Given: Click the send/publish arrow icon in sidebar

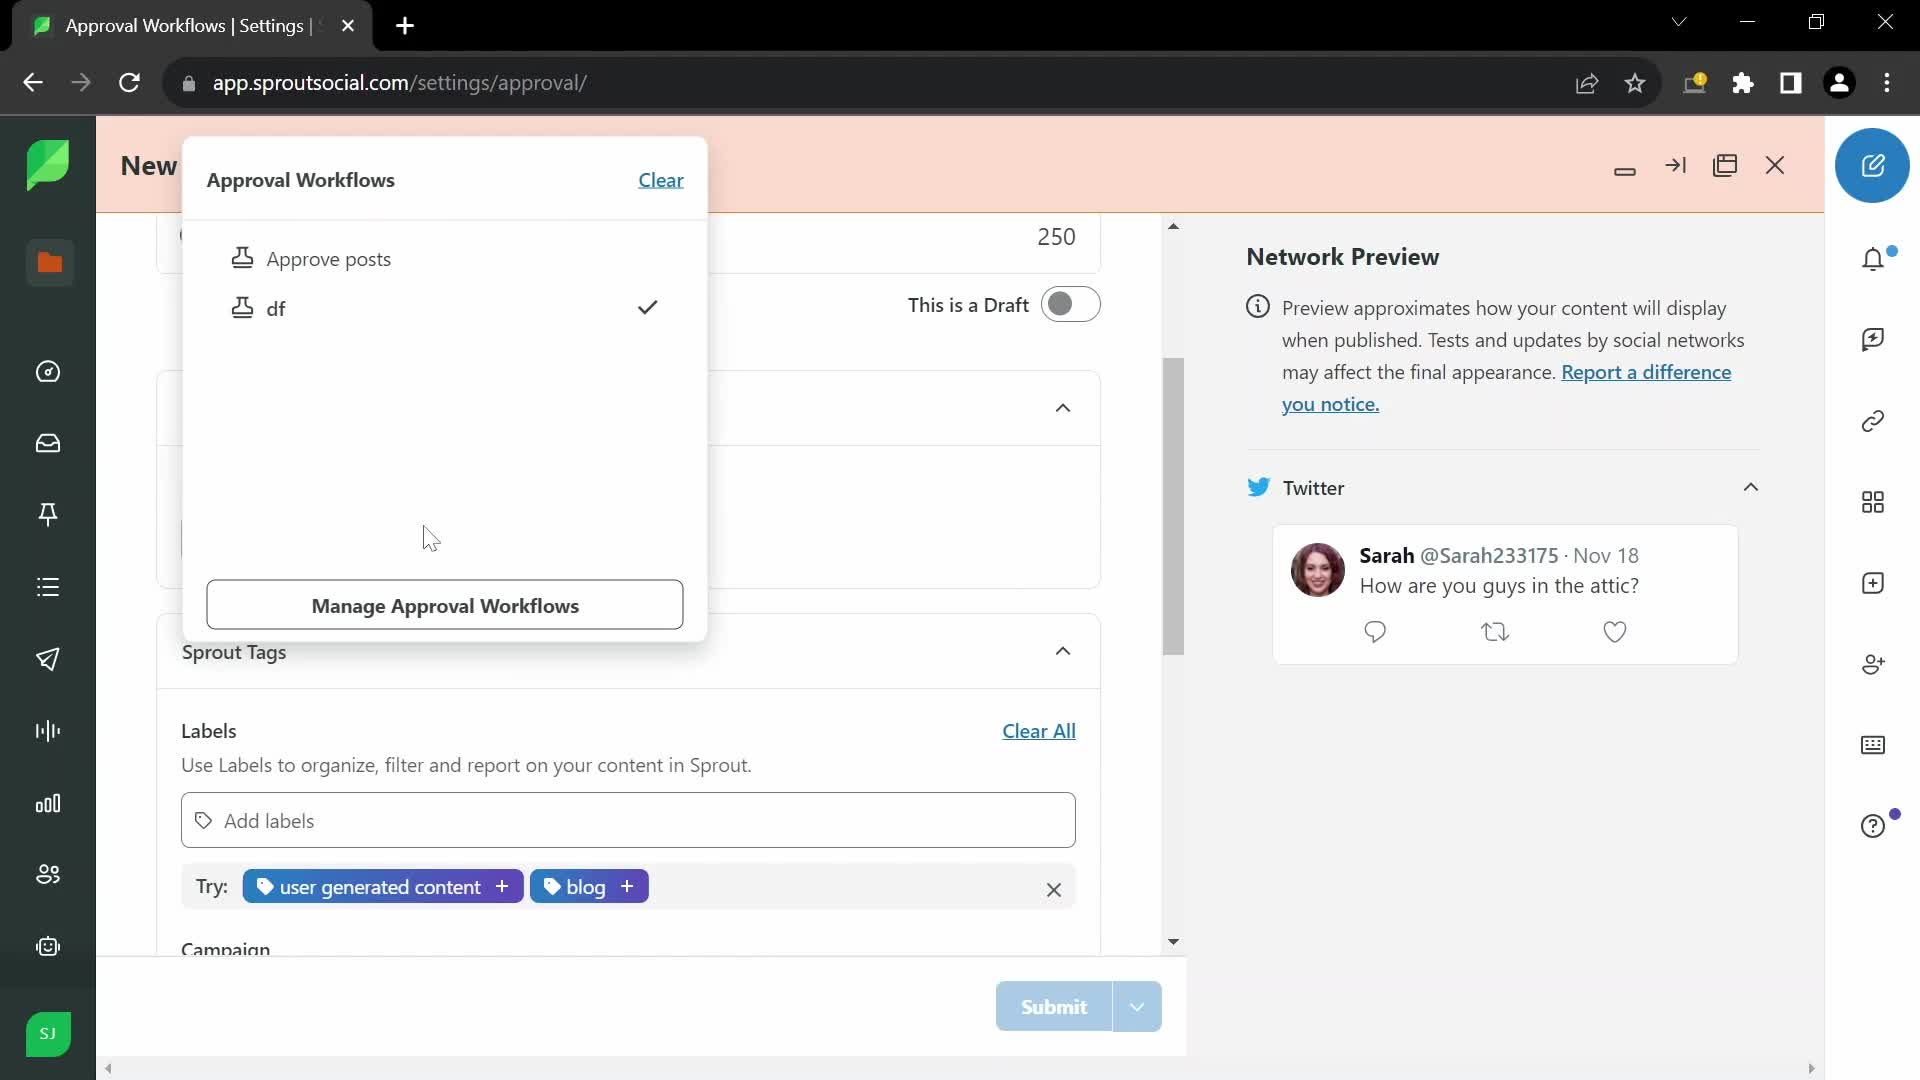Looking at the screenshot, I should coord(49,659).
